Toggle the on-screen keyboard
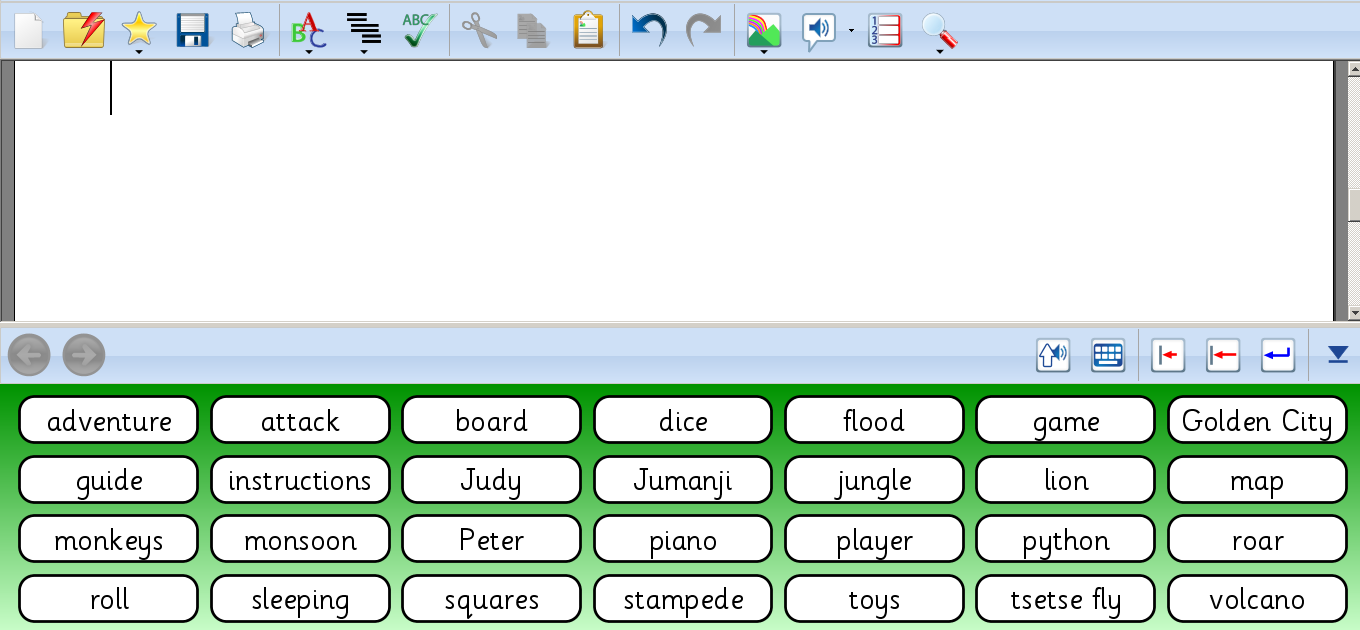The image size is (1360, 630). [1108, 355]
